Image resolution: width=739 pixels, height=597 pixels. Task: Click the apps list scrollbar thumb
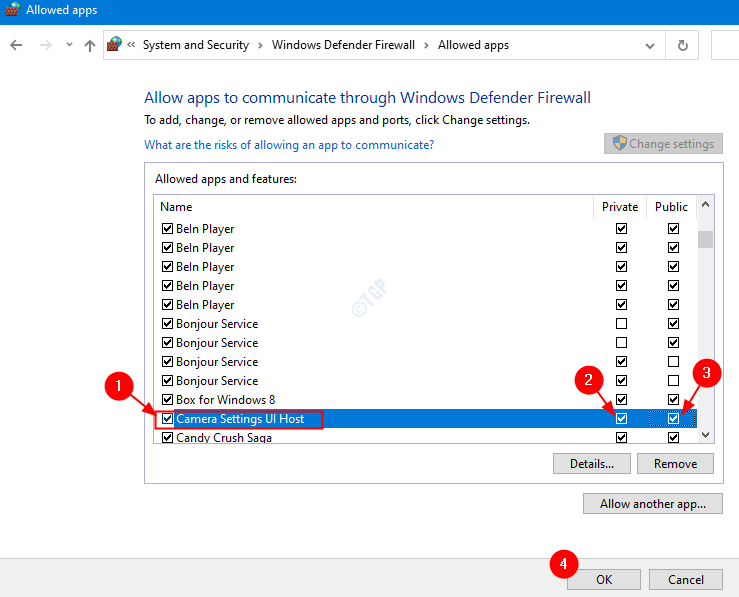(705, 239)
